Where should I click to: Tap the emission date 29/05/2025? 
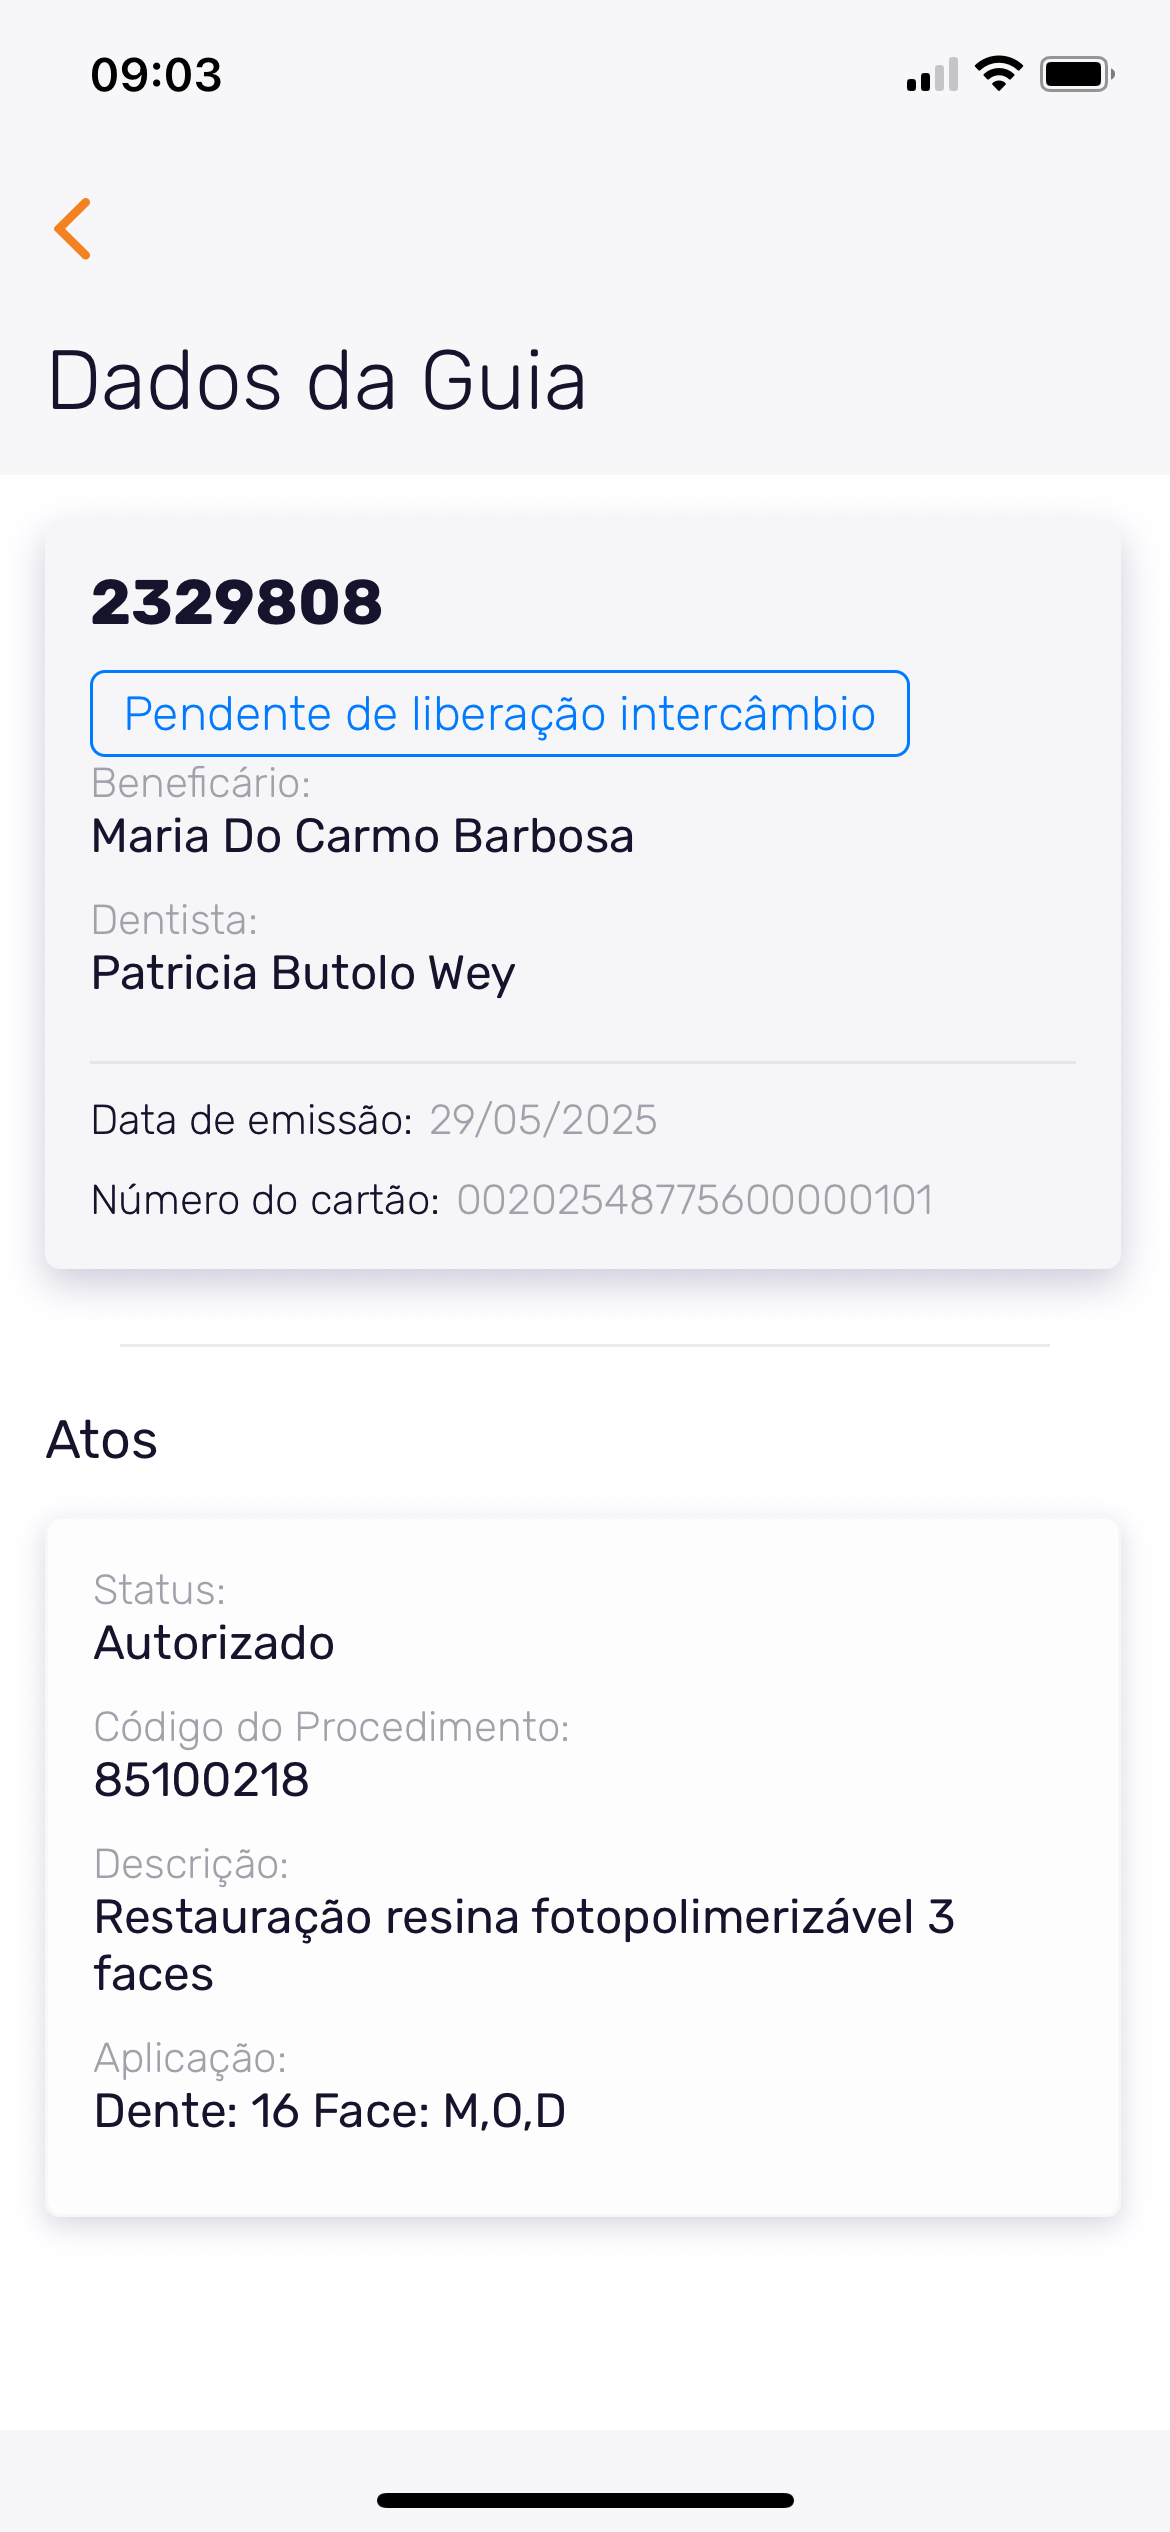coord(543,1120)
